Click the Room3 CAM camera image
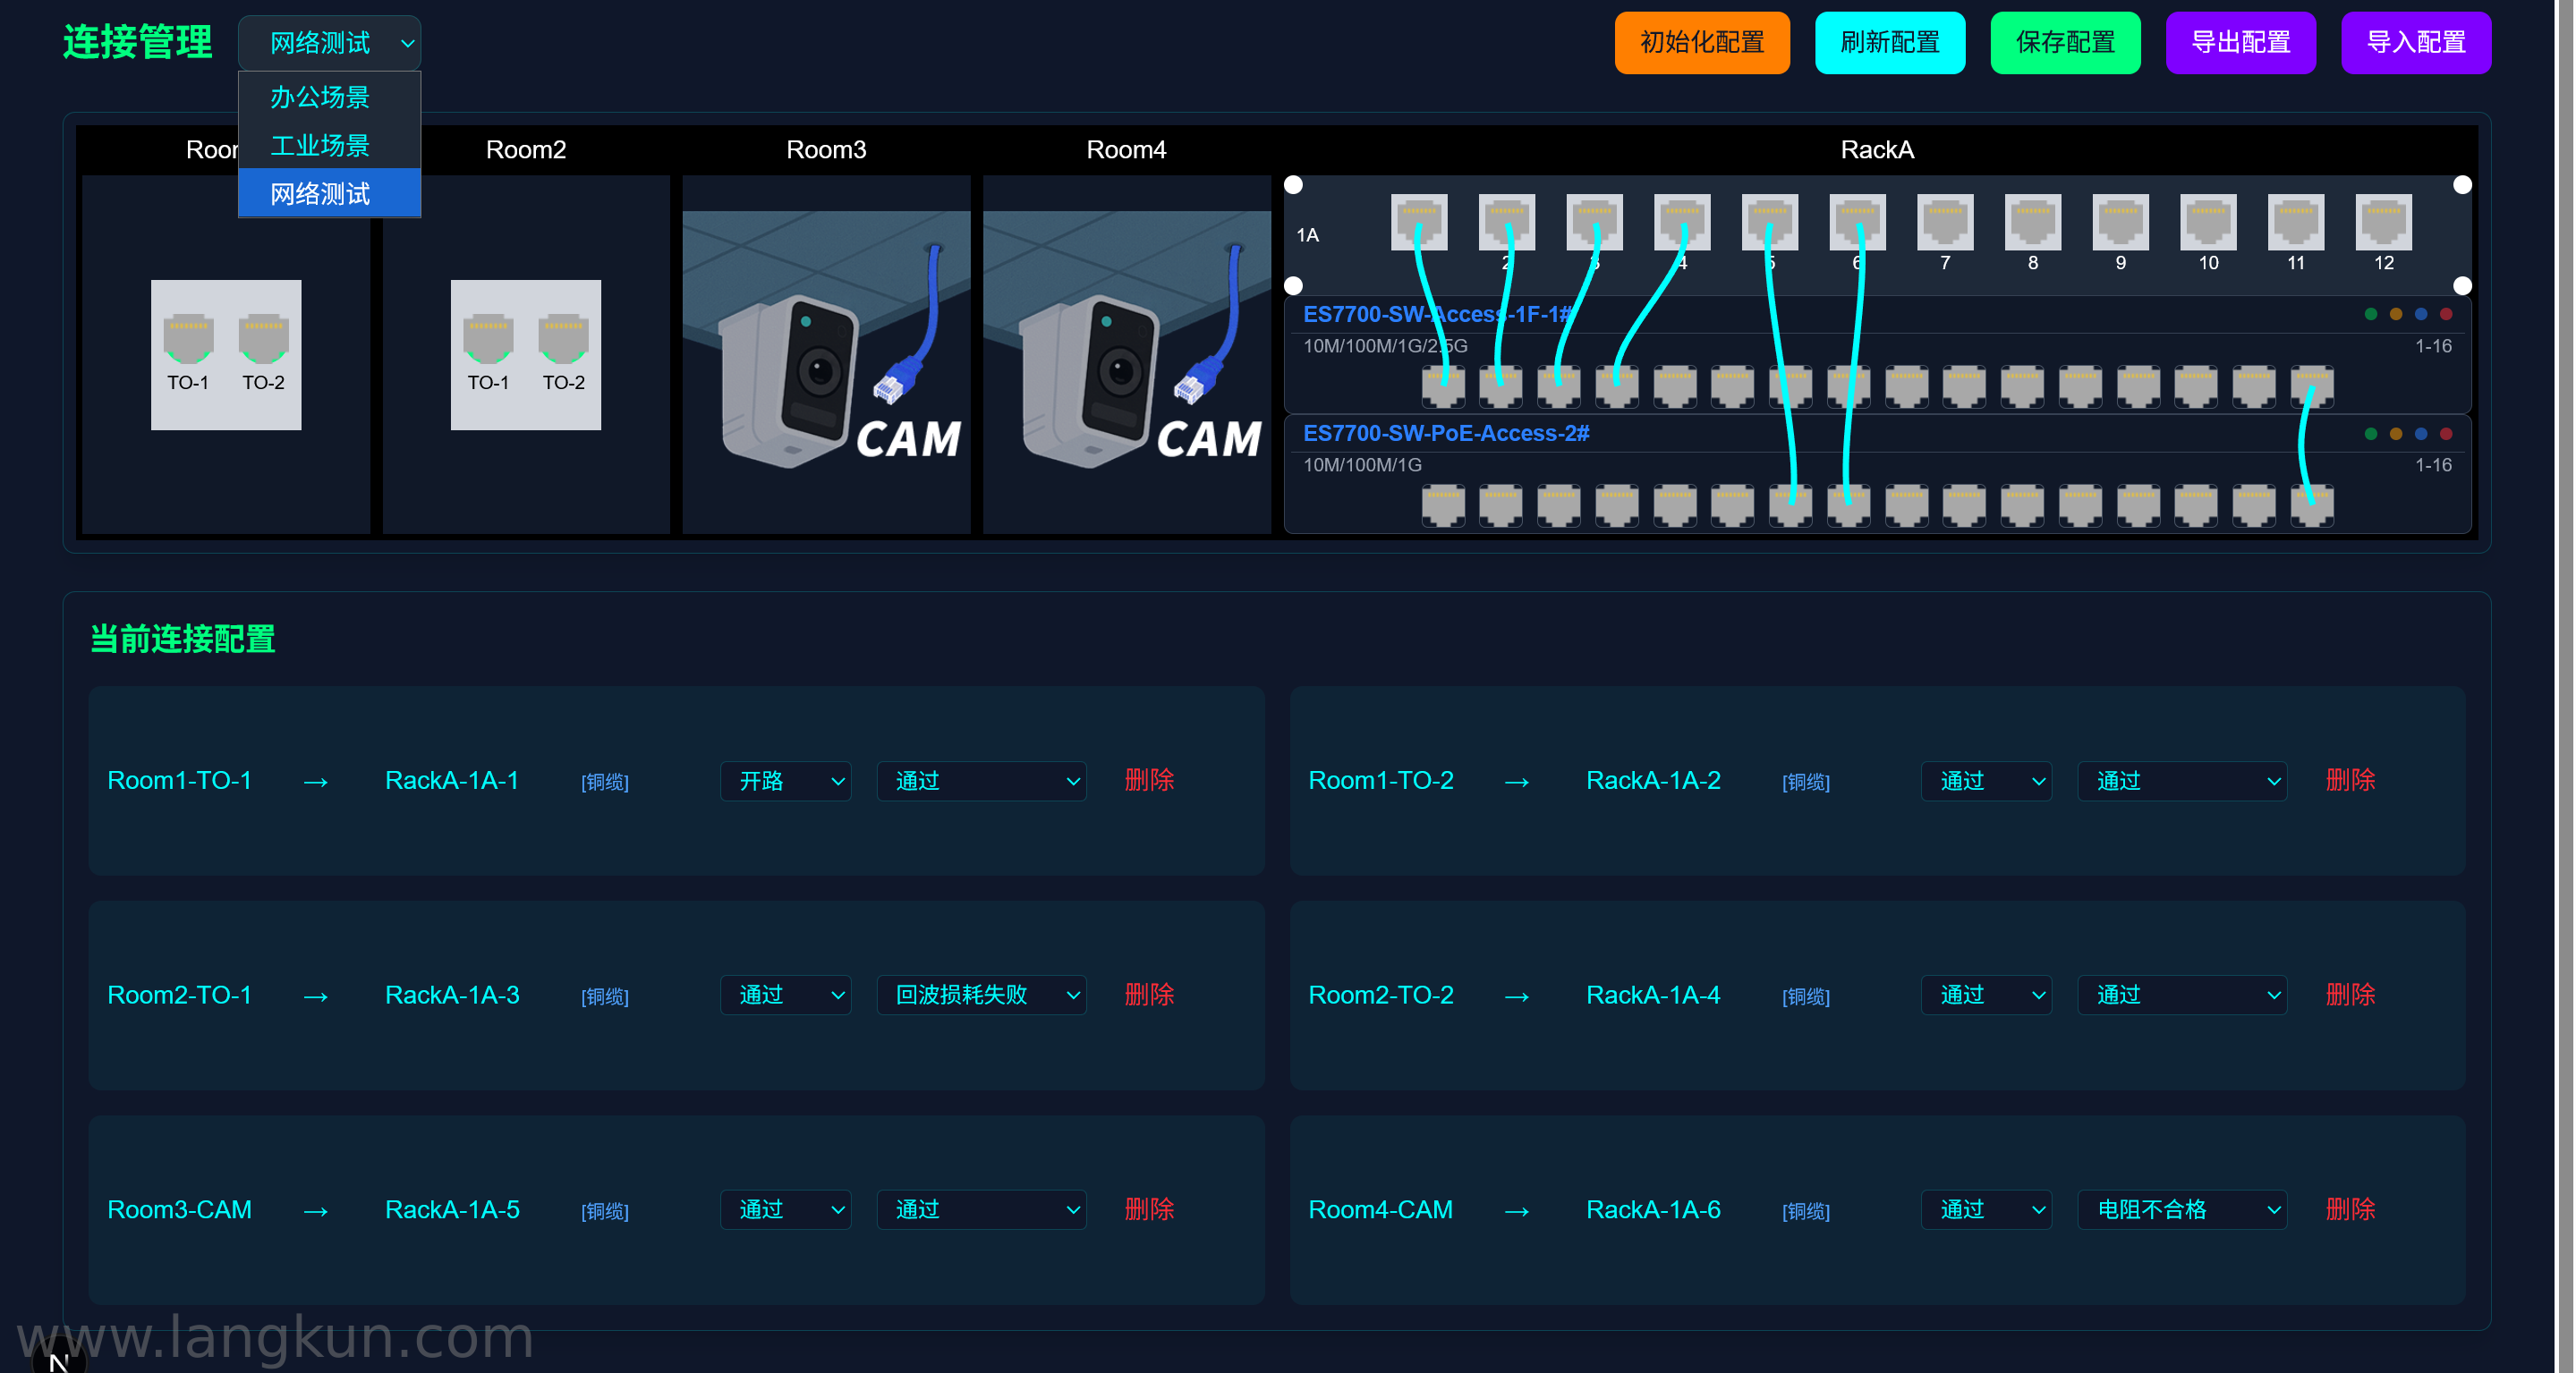2576x1373 pixels. pos(826,354)
